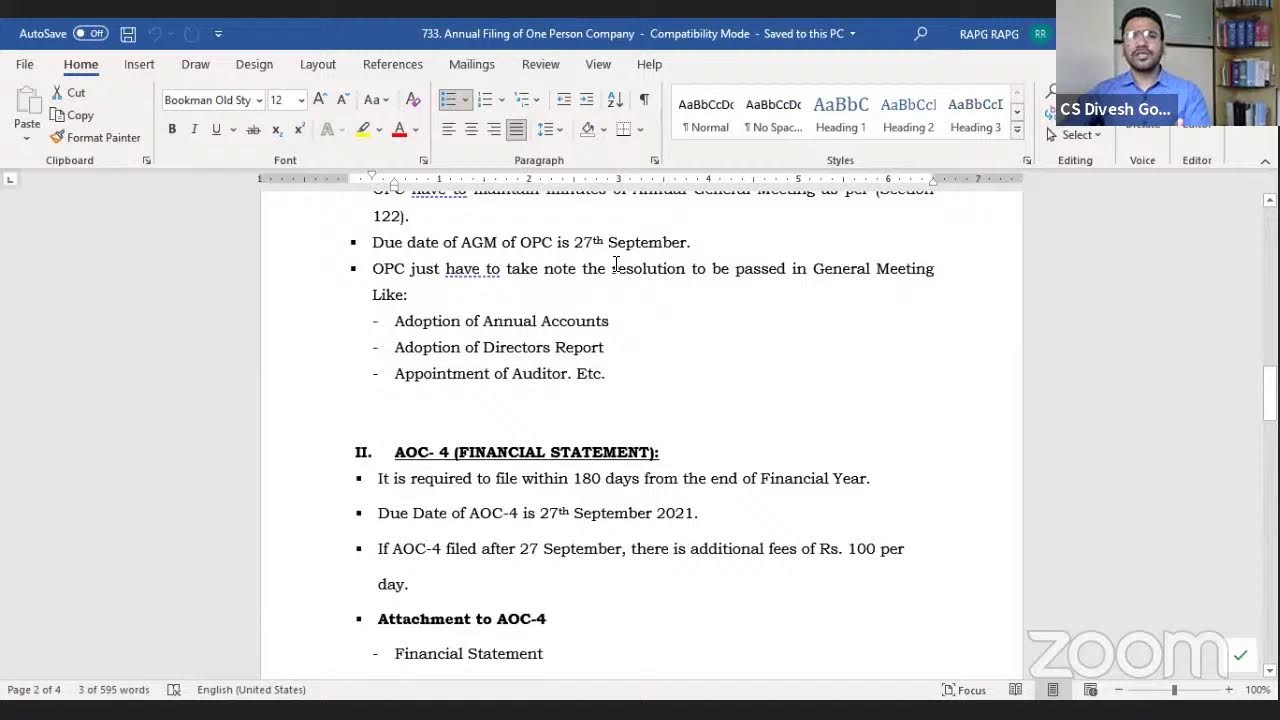Open the font size dropdown

(301, 100)
